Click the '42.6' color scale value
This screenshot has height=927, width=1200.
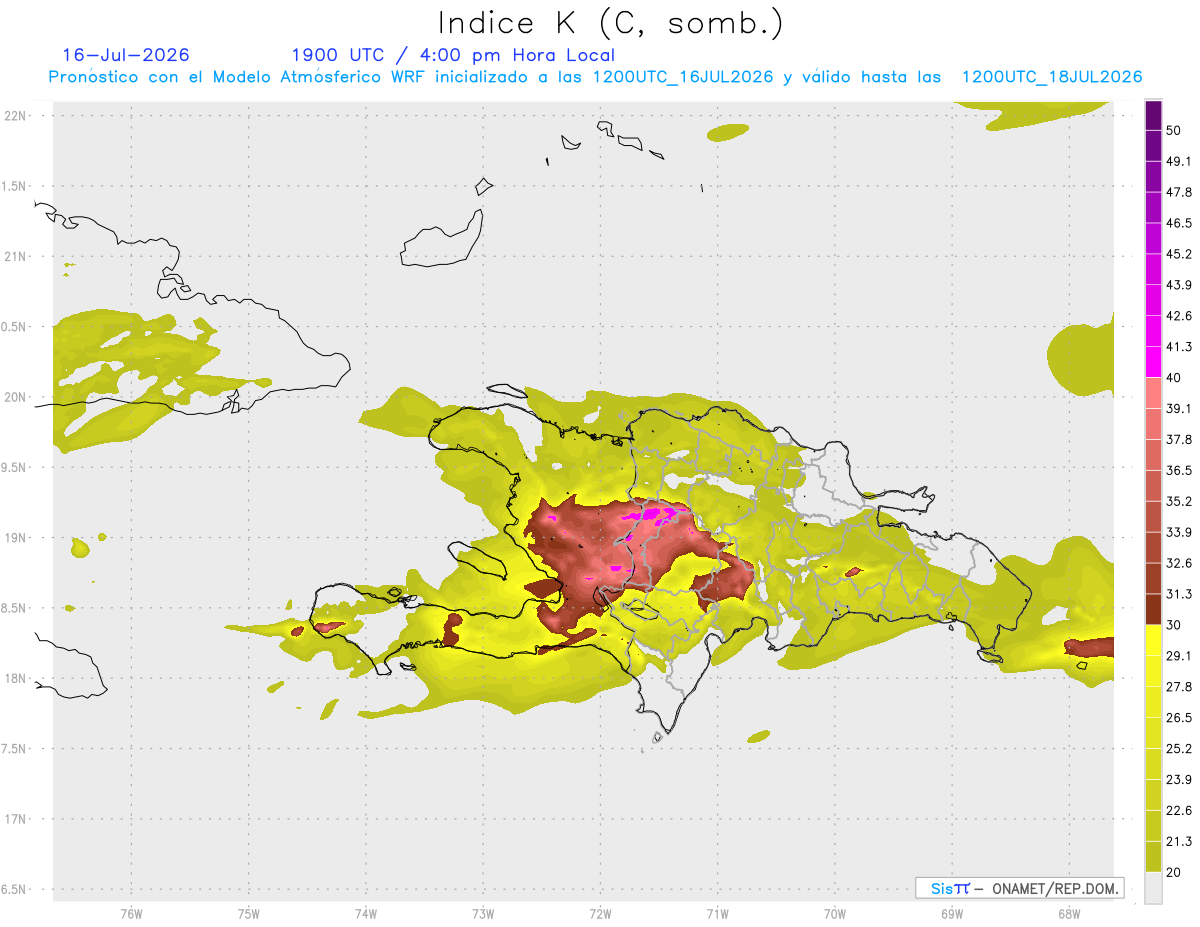click(1179, 316)
